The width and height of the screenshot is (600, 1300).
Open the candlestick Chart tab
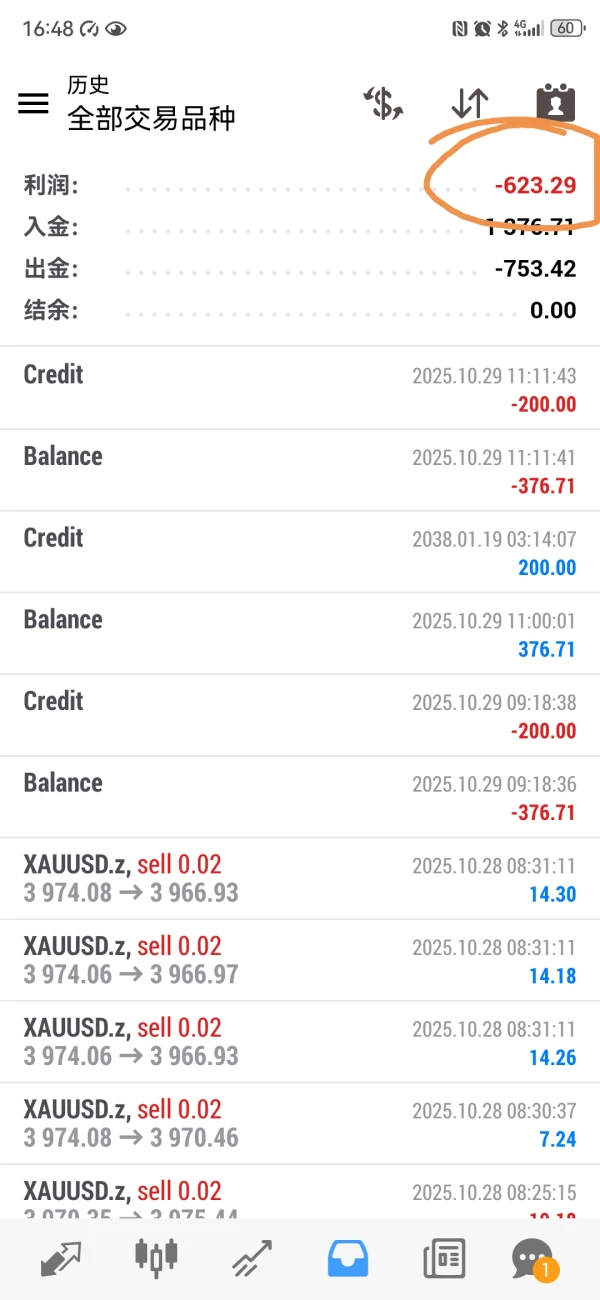pos(157,1257)
